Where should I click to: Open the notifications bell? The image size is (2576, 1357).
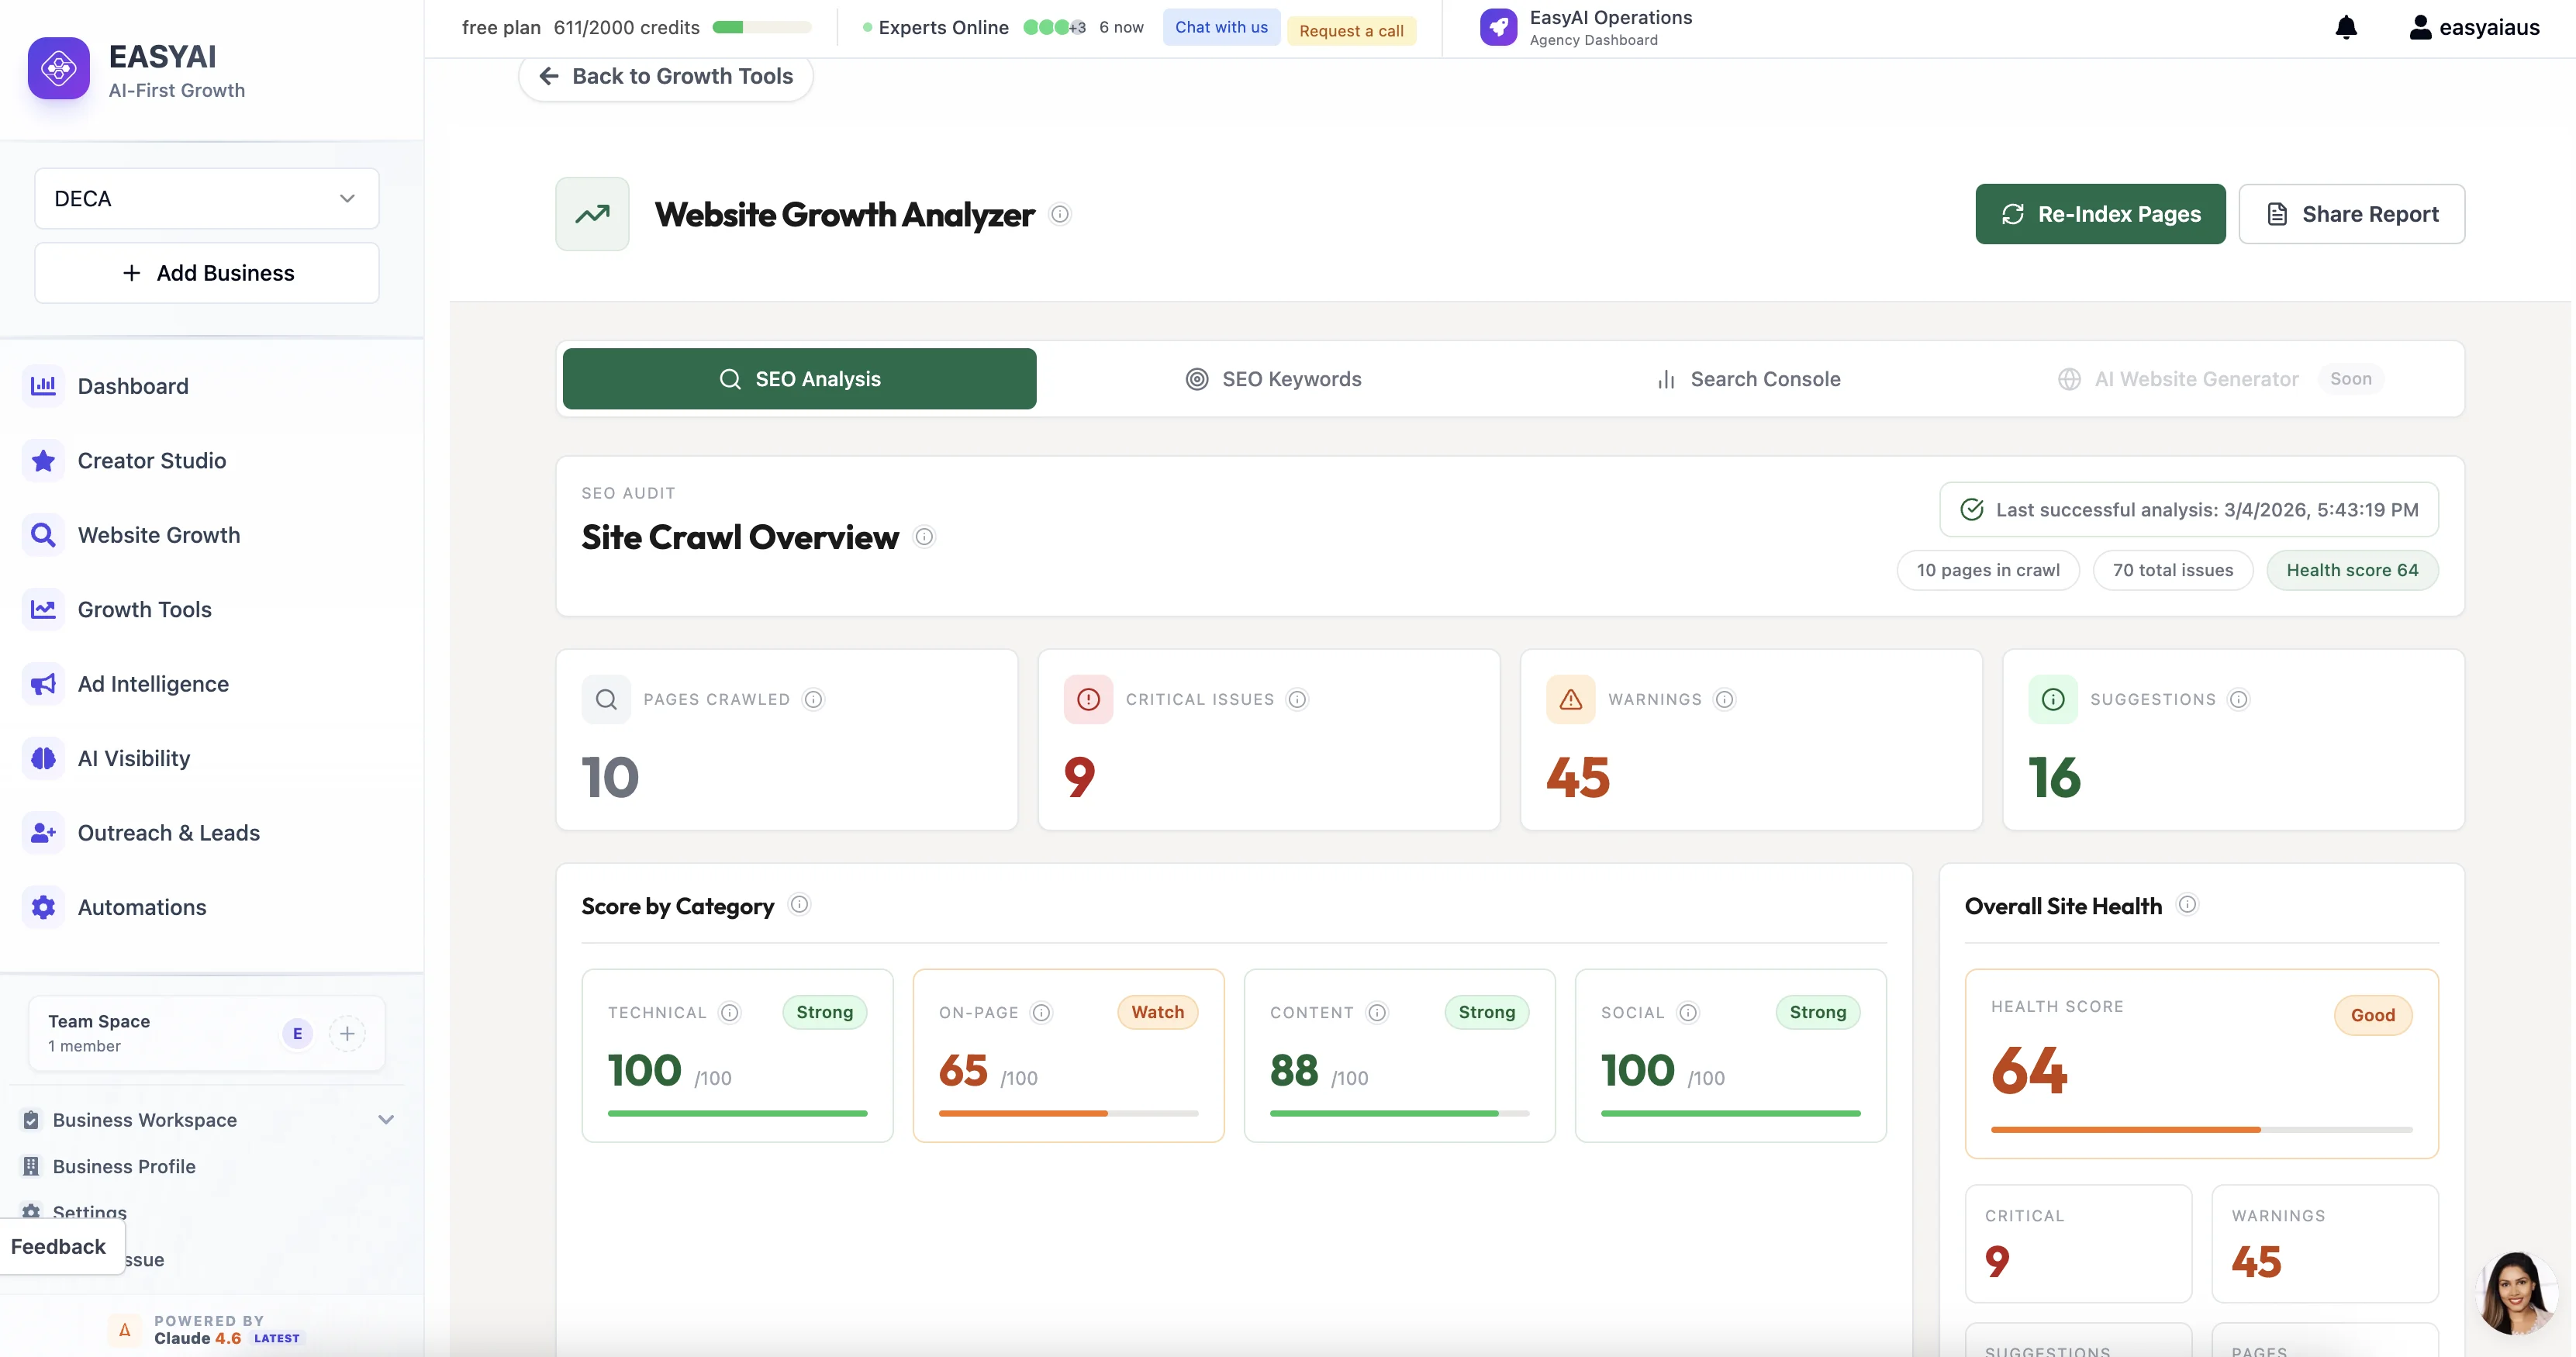(x=2346, y=27)
